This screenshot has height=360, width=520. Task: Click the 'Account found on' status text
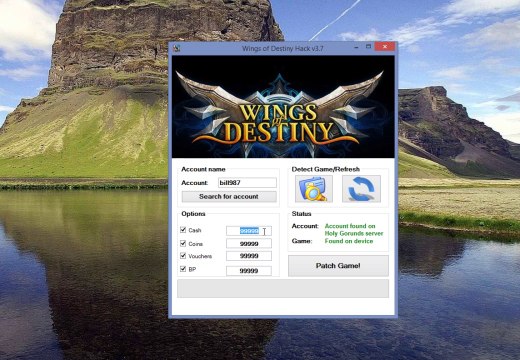(x=350, y=226)
